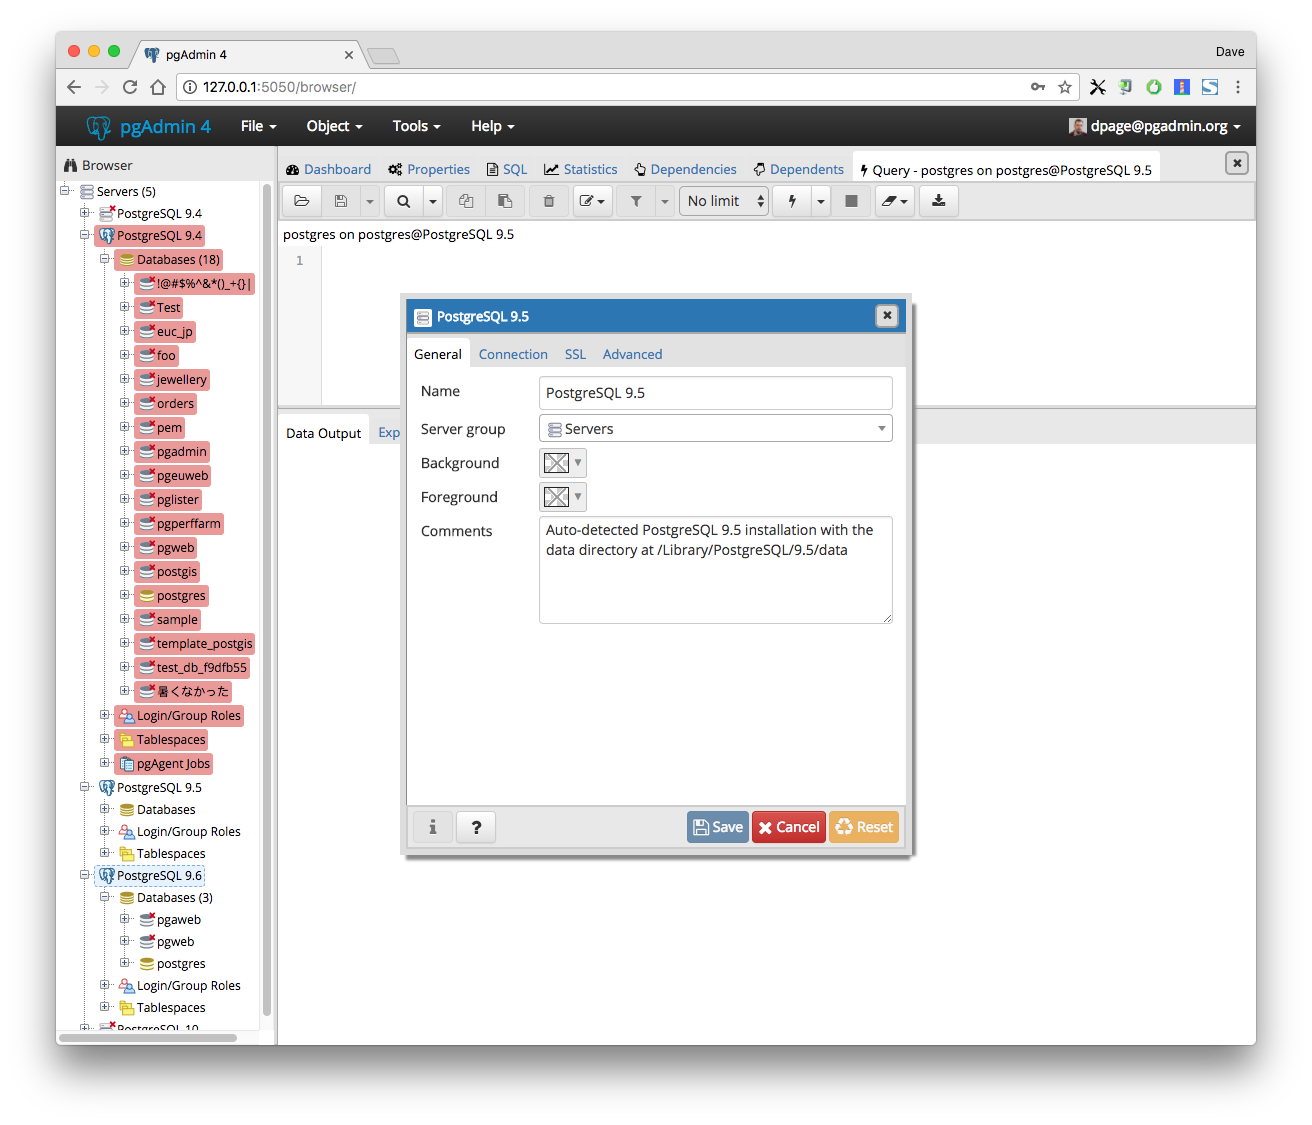Expand the pgAgent Jobs tree node
Image resolution: width=1312 pixels, height=1125 pixels.
click(105, 763)
